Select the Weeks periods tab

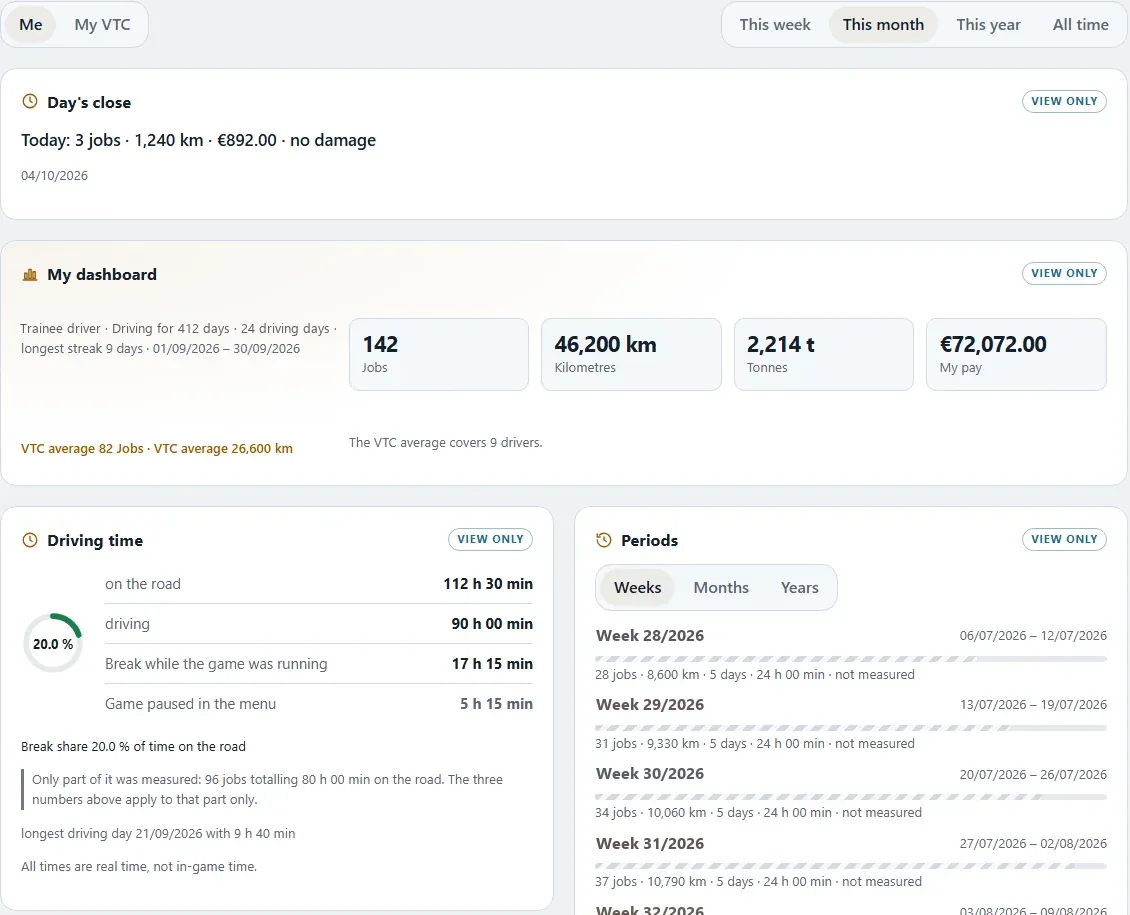(x=637, y=588)
